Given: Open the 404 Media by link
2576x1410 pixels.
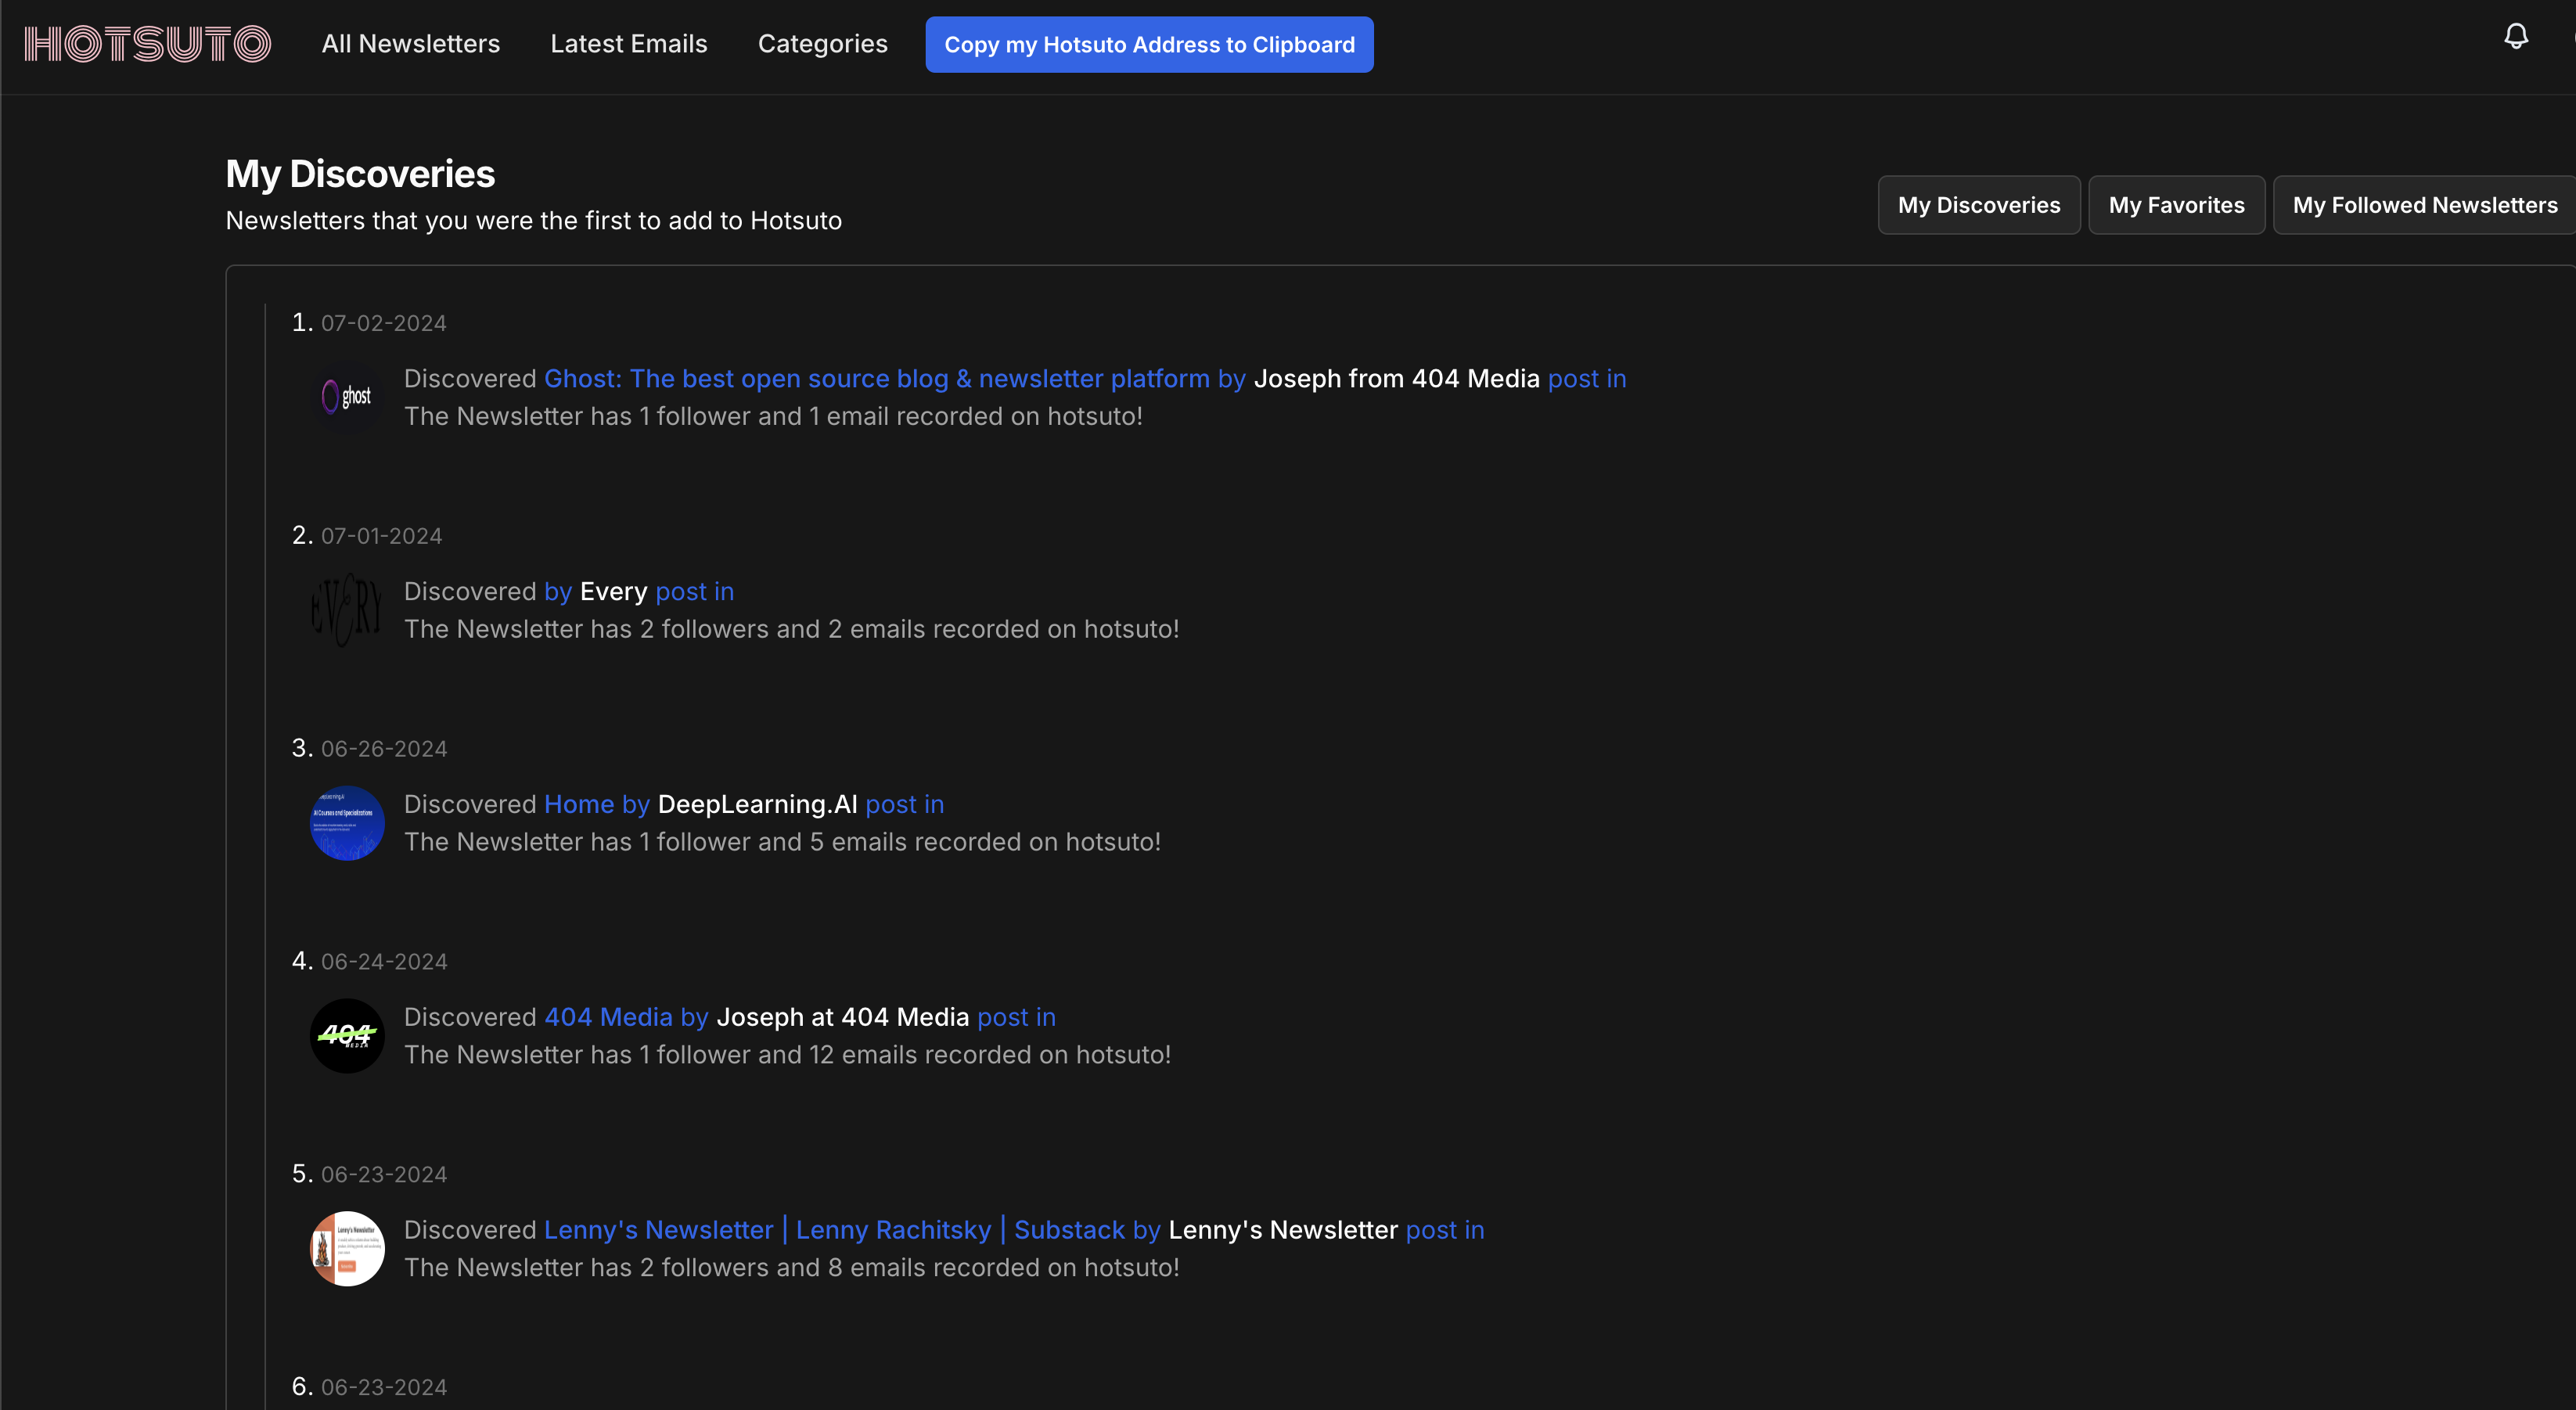Looking at the screenshot, I should tap(626, 1018).
